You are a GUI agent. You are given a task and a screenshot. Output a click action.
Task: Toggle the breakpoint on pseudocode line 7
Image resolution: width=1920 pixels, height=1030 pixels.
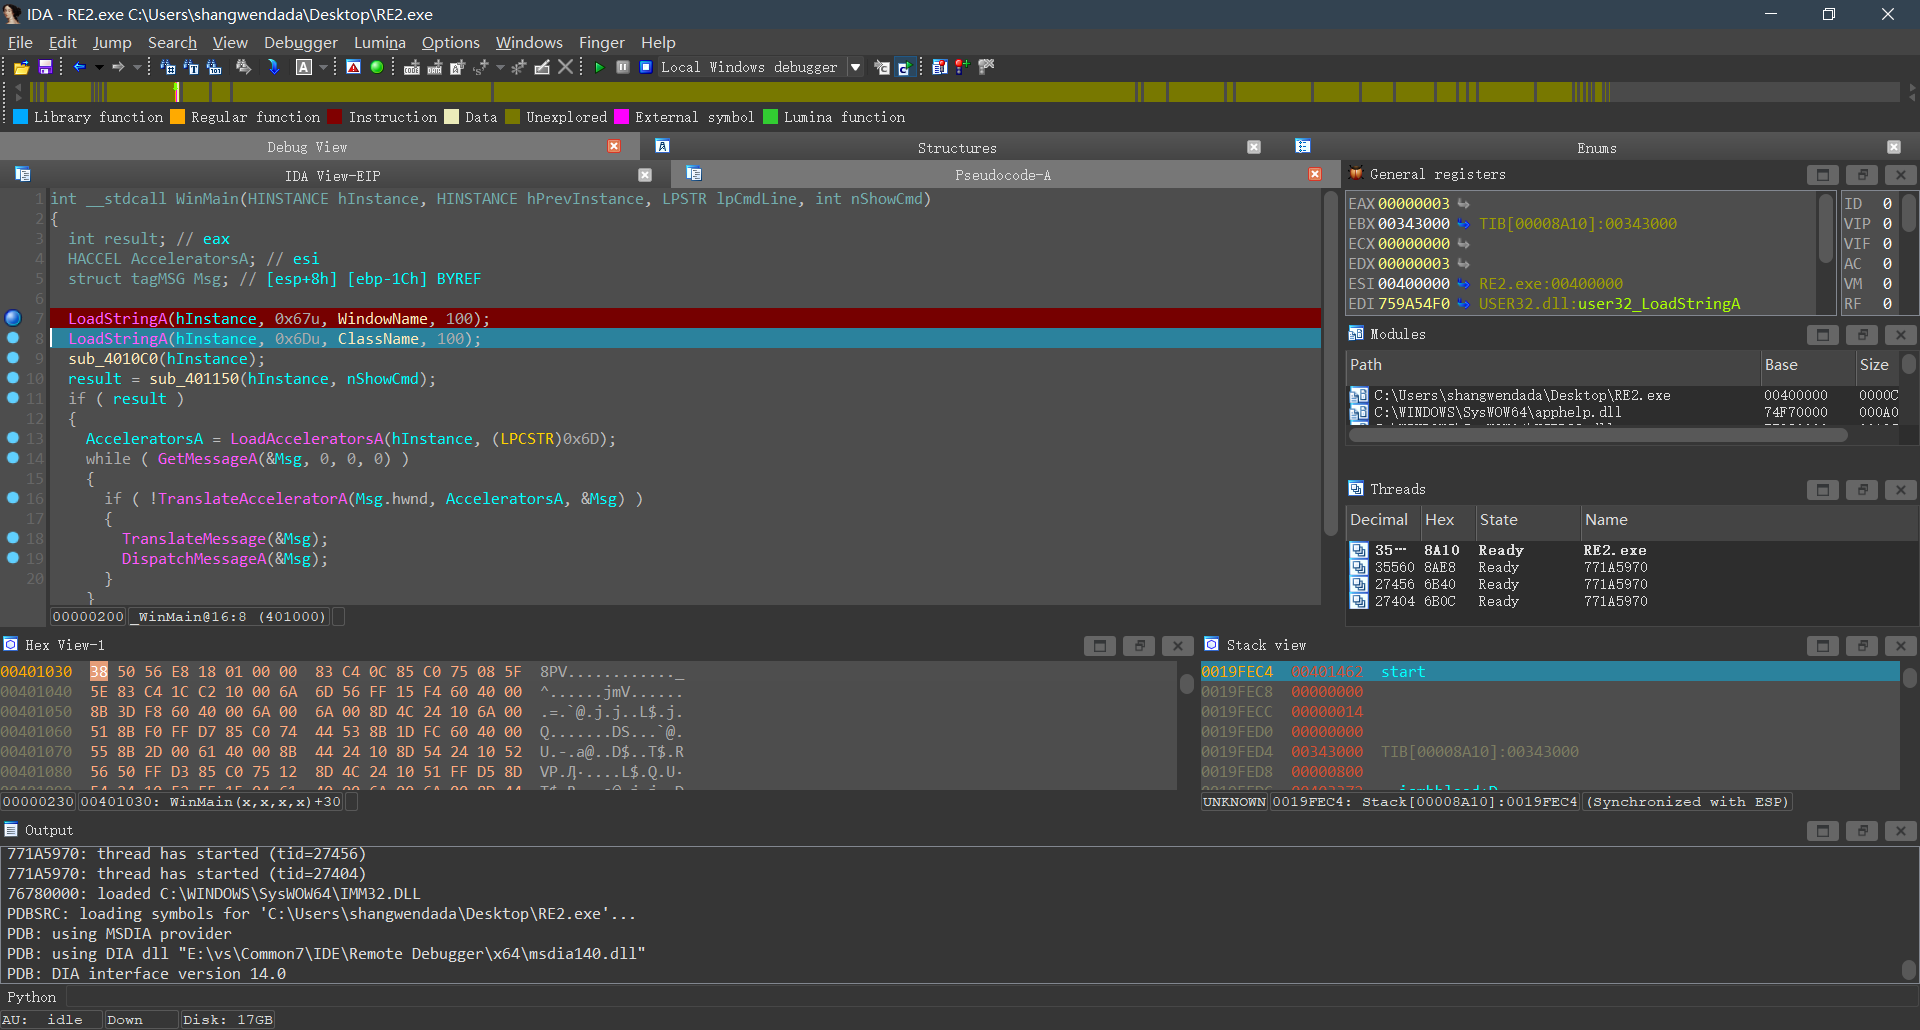[13, 318]
